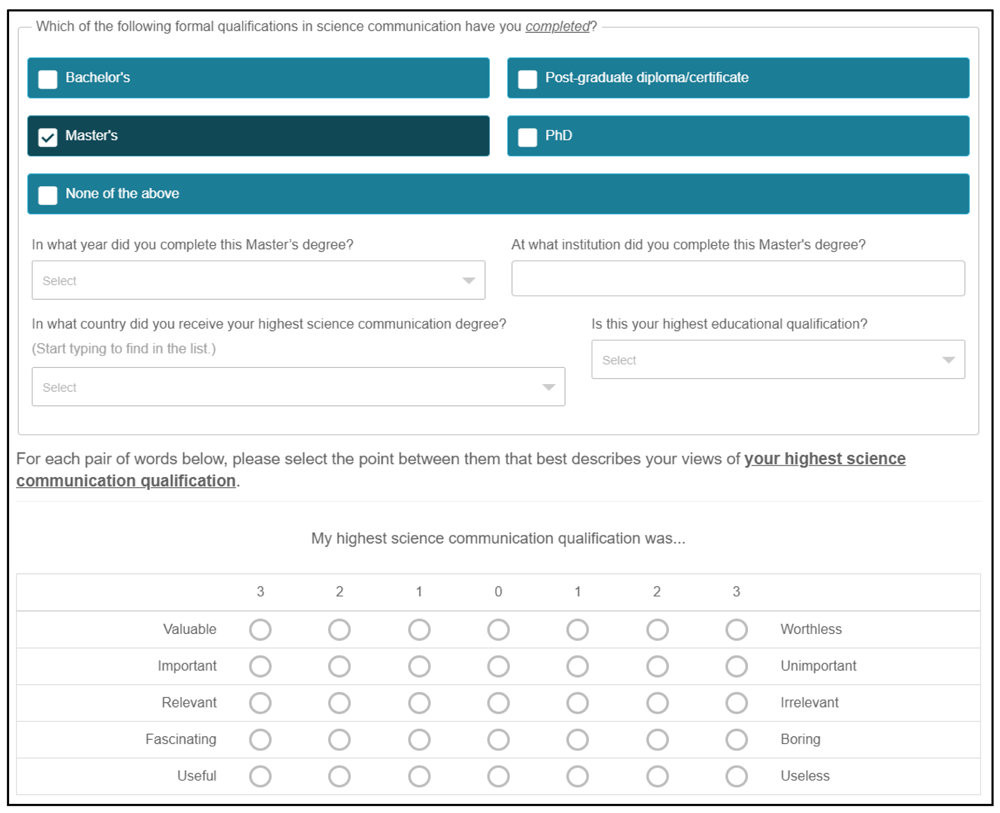Select left-side 1 in the Fascinating row
Image resolution: width=1000 pixels, height=813 pixels.
419,740
